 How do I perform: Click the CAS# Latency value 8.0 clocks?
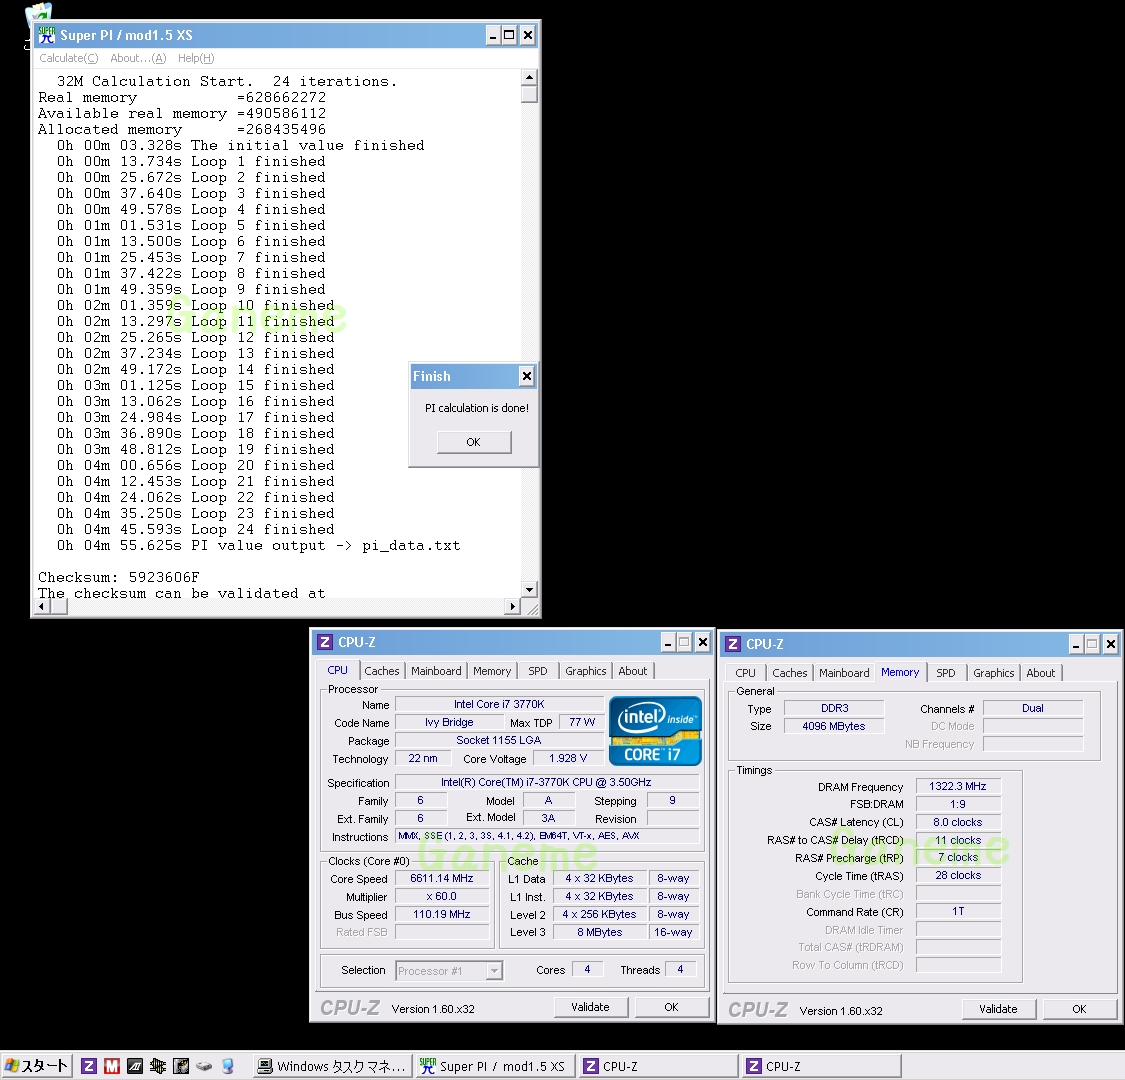click(x=958, y=822)
